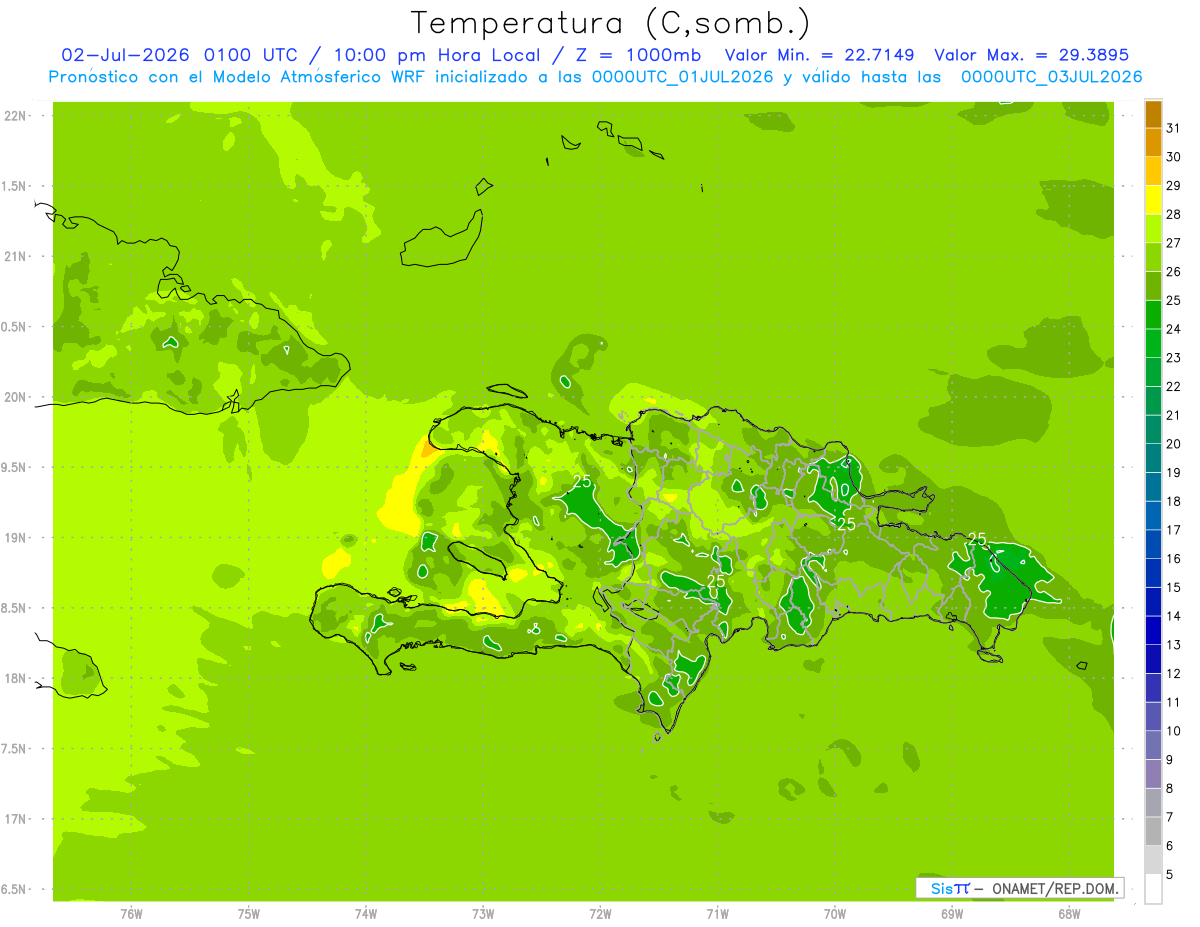Click the color bar label 5
The height and width of the screenshot is (927, 1200).
(1170, 875)
